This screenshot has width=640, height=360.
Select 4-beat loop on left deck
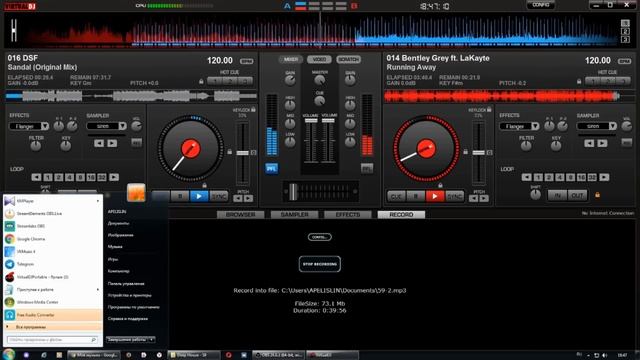click(x=69, y=177)
